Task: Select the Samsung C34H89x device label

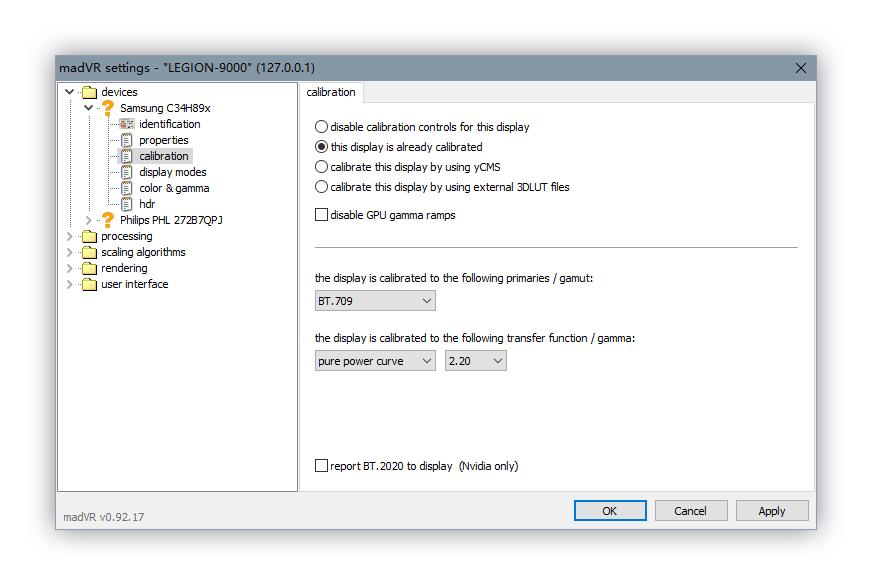Action: [165, 108]
